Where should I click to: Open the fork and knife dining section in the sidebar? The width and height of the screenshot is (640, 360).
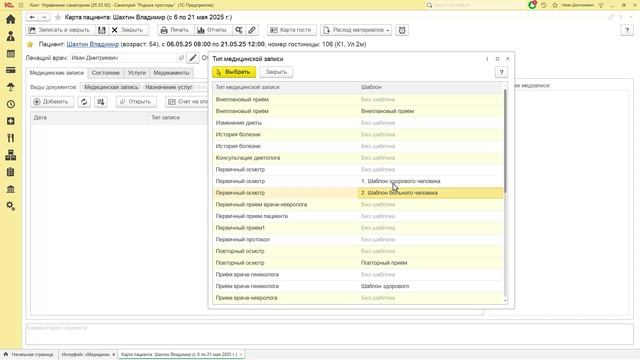tap(11, 138)
